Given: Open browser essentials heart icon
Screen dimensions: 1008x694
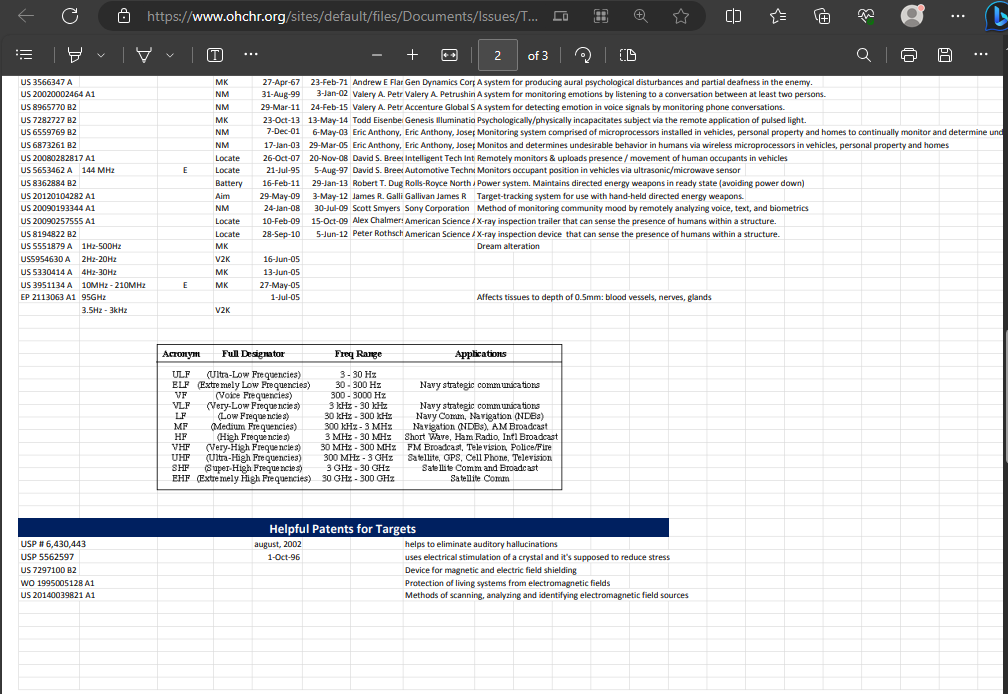Looking at the screenshot, I should [x=866, y=16].
